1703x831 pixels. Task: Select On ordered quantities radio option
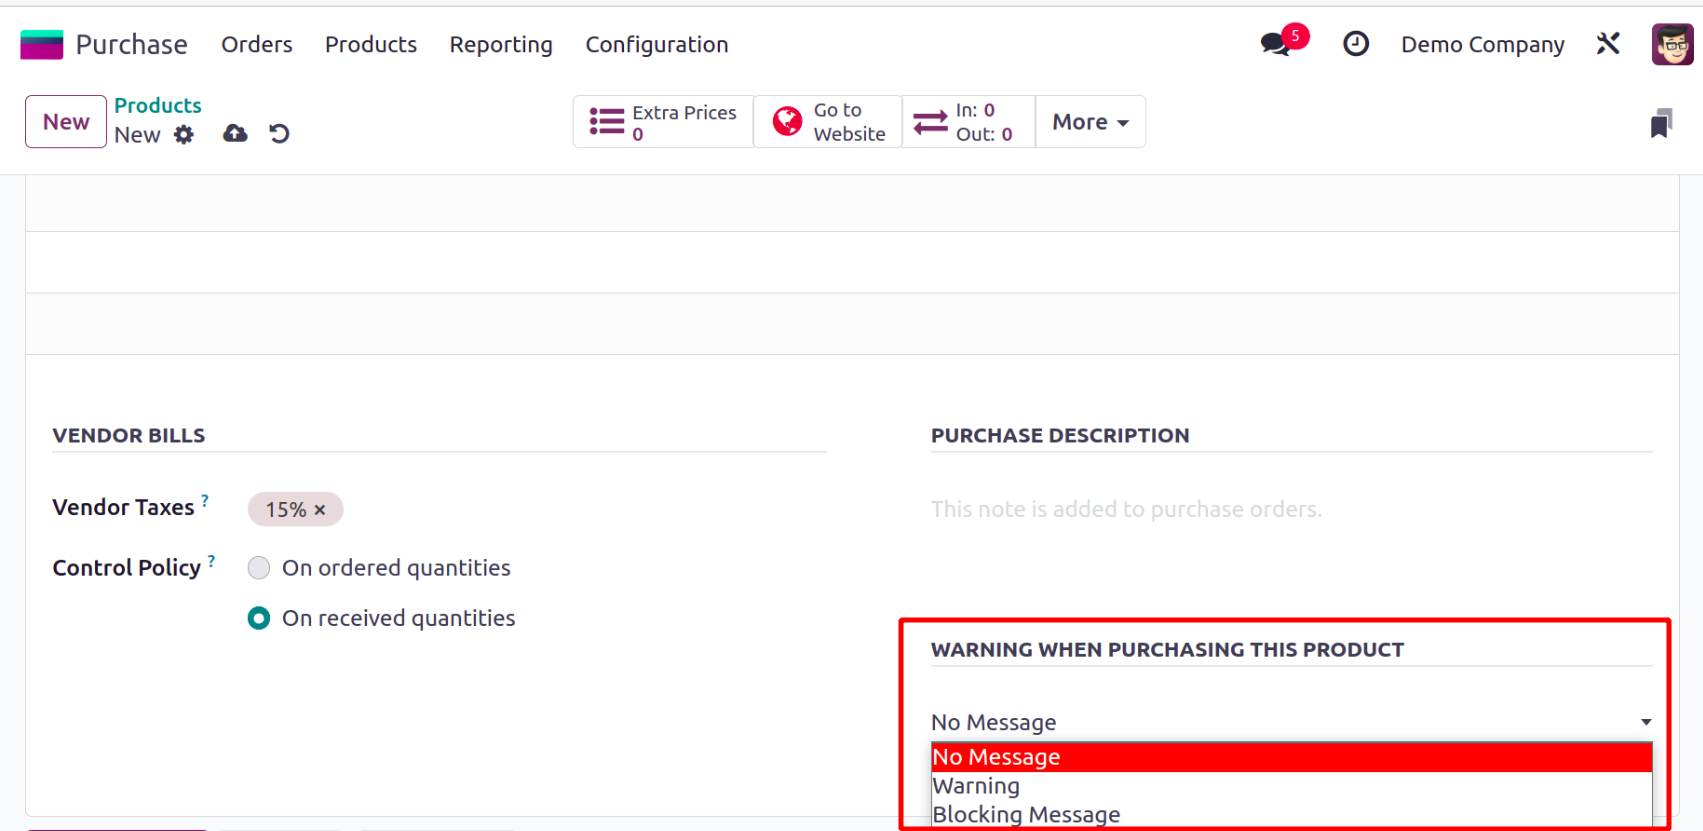click(x=259, y=568)
